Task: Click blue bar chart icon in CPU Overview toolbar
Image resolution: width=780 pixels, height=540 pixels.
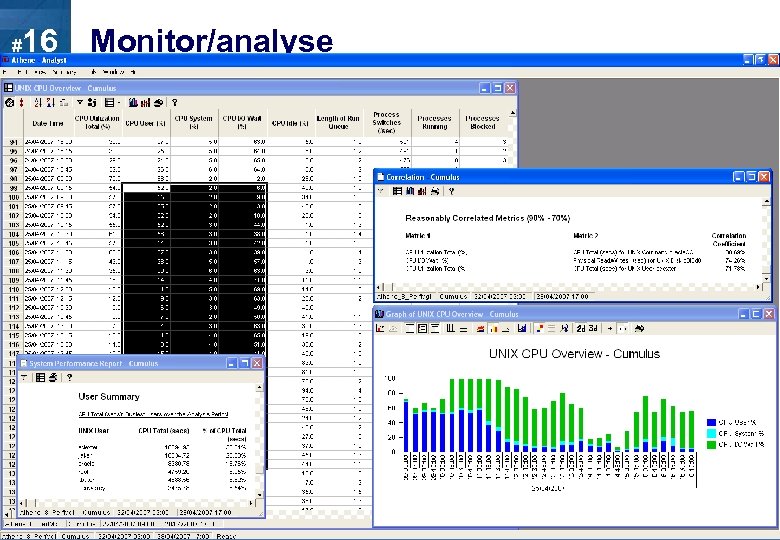Action: pyautogui.click(x=133, y=102)
